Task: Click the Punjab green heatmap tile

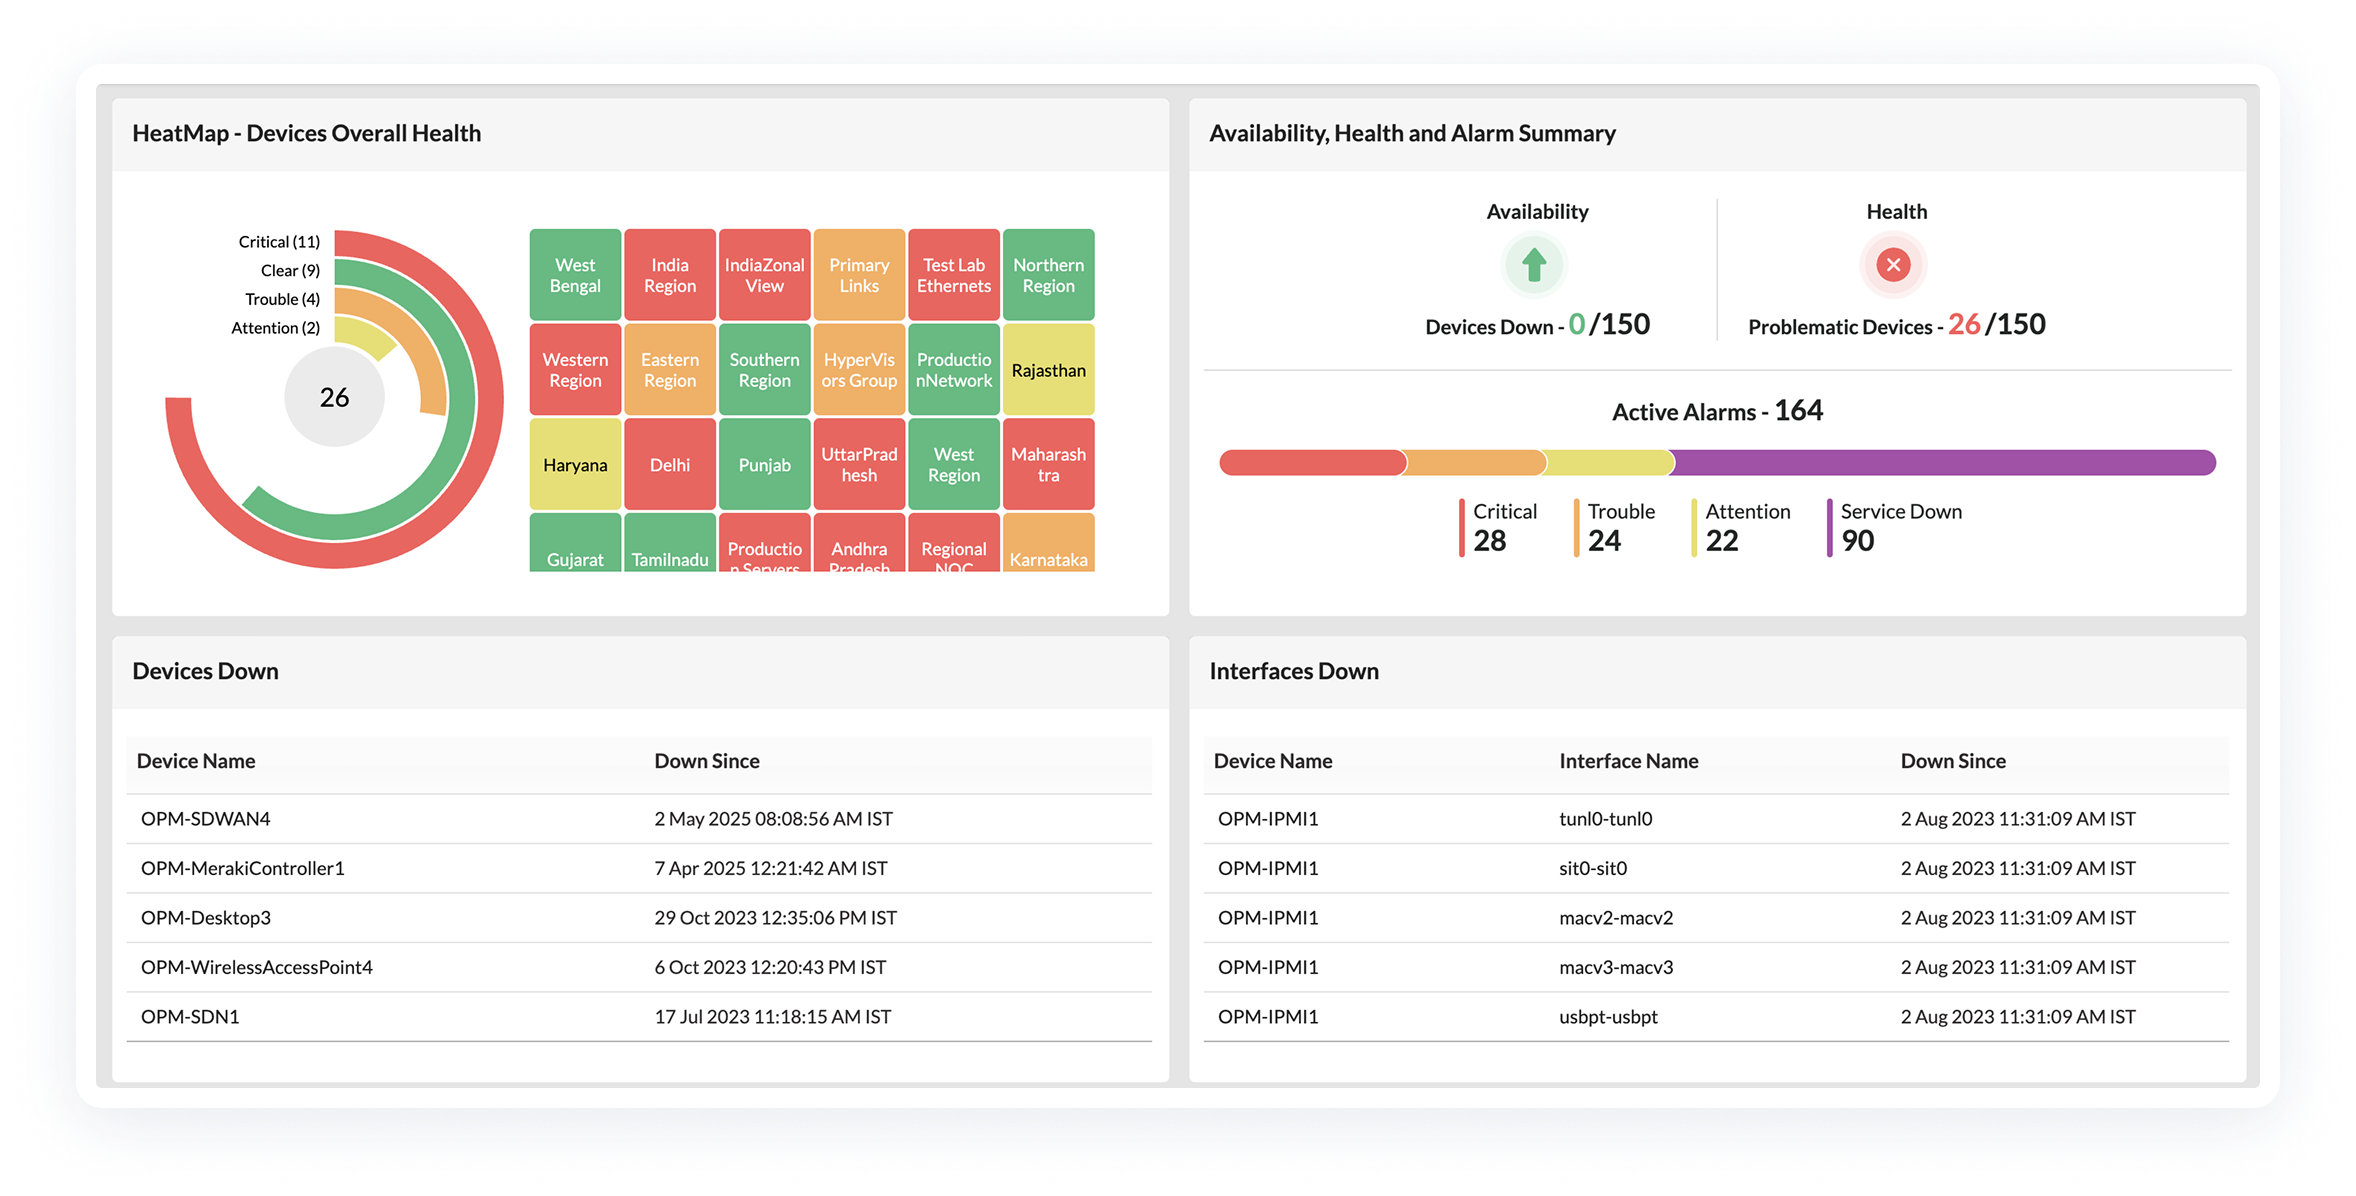Action: (764, 465)
